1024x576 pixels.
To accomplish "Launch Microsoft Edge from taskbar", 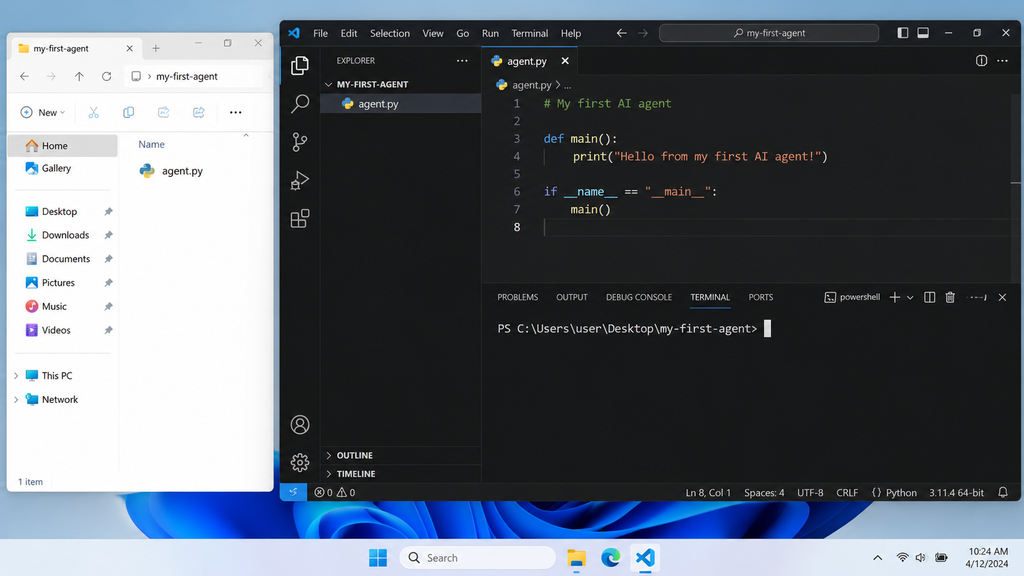I will pos(611,558).
